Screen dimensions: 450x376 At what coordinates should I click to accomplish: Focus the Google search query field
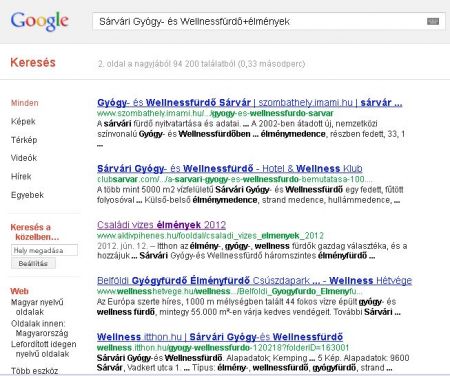[269, 22]
